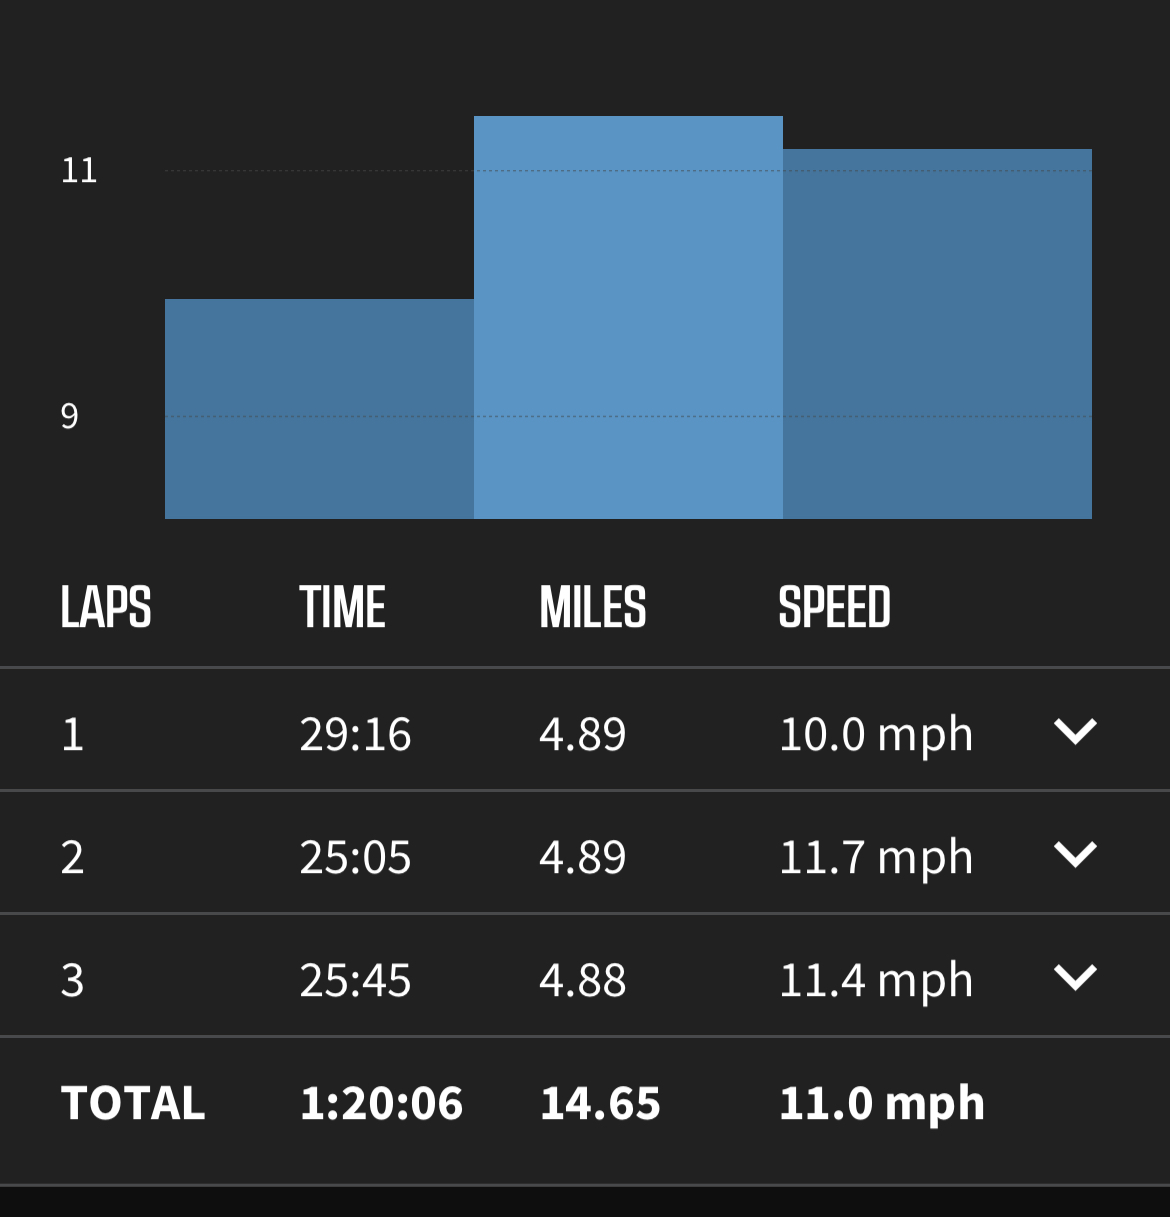Expand lap 1 details chevron
The height and width of the screenshot is (1217, 1170).
[x=1075, y=732]
